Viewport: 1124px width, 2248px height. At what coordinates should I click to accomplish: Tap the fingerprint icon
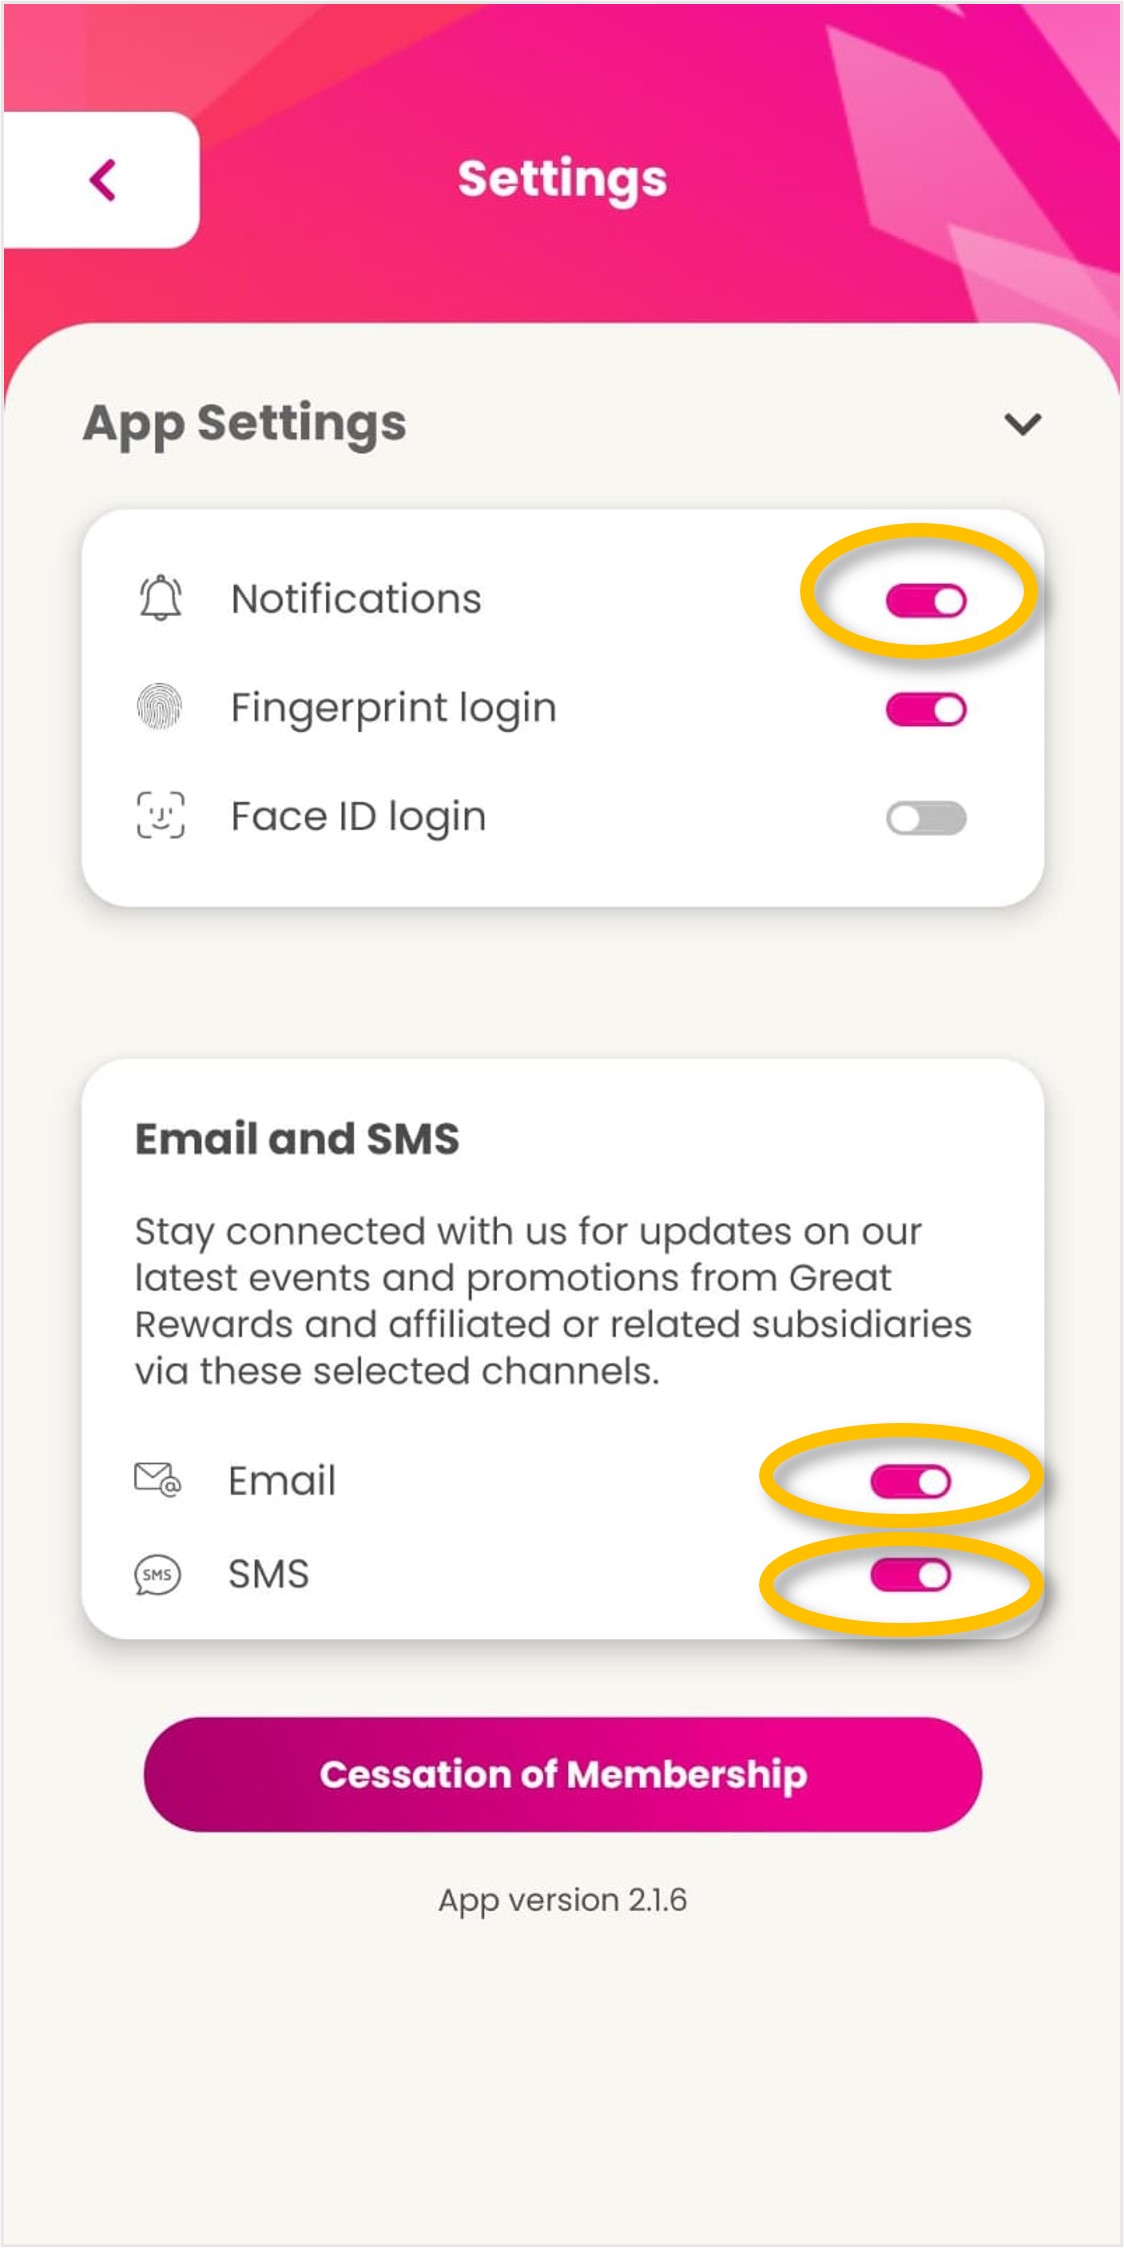point(159,707)
